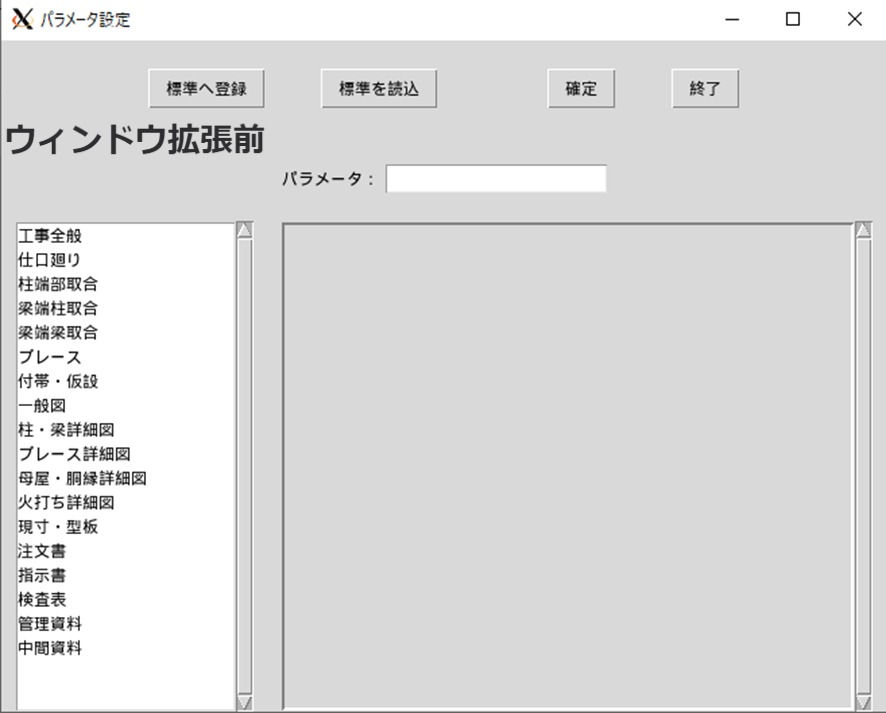Minimize the パラメータ設定 window
The width and height of the screenshot is (886, 713).
click(732, 19)
